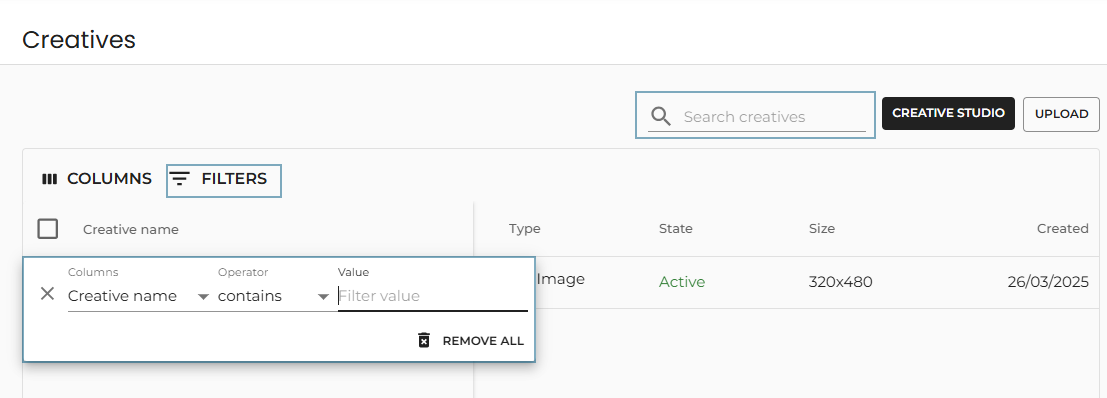
Task: Click the Size column header
Action: 822,229
